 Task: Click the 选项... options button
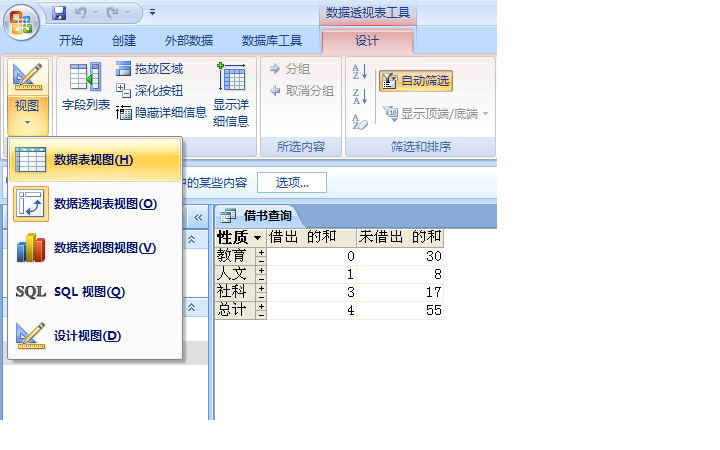click(292, 183)
